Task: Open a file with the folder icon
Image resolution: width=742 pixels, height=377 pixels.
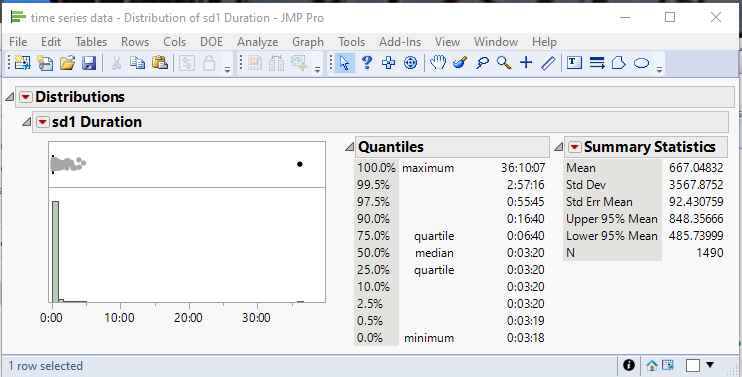Action: pos(68,63)
